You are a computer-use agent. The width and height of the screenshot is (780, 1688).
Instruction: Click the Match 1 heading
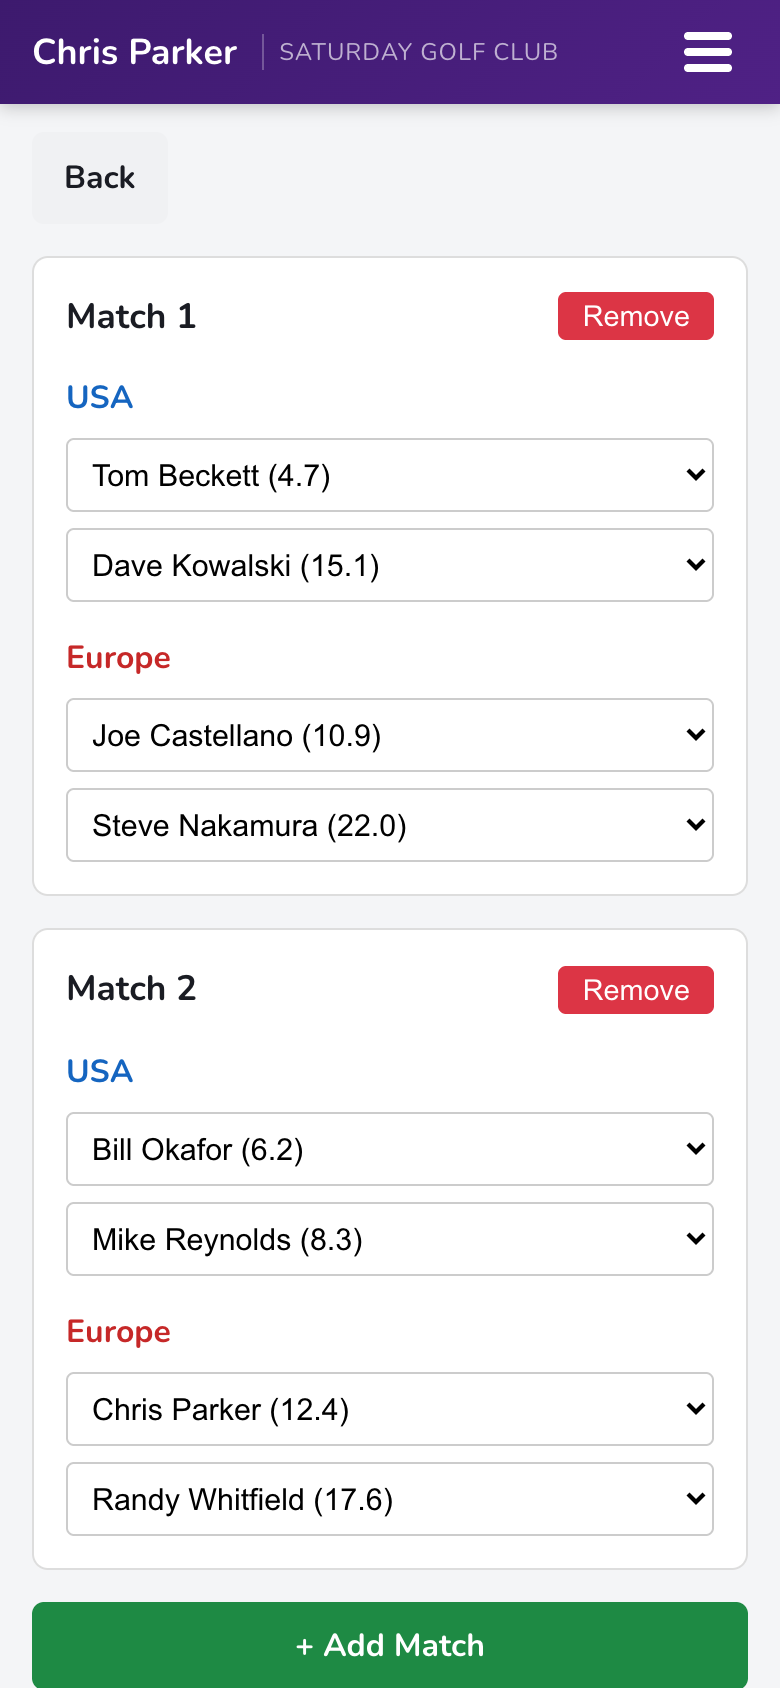[x=131, y=316]
